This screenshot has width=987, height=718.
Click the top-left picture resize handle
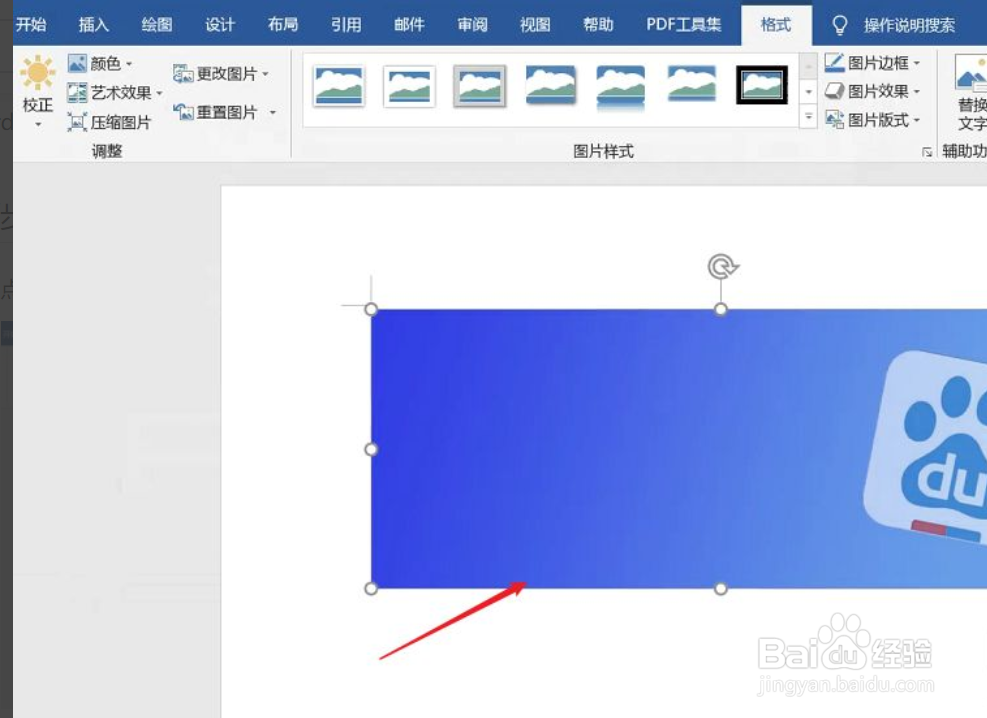(x=371, y=309)
